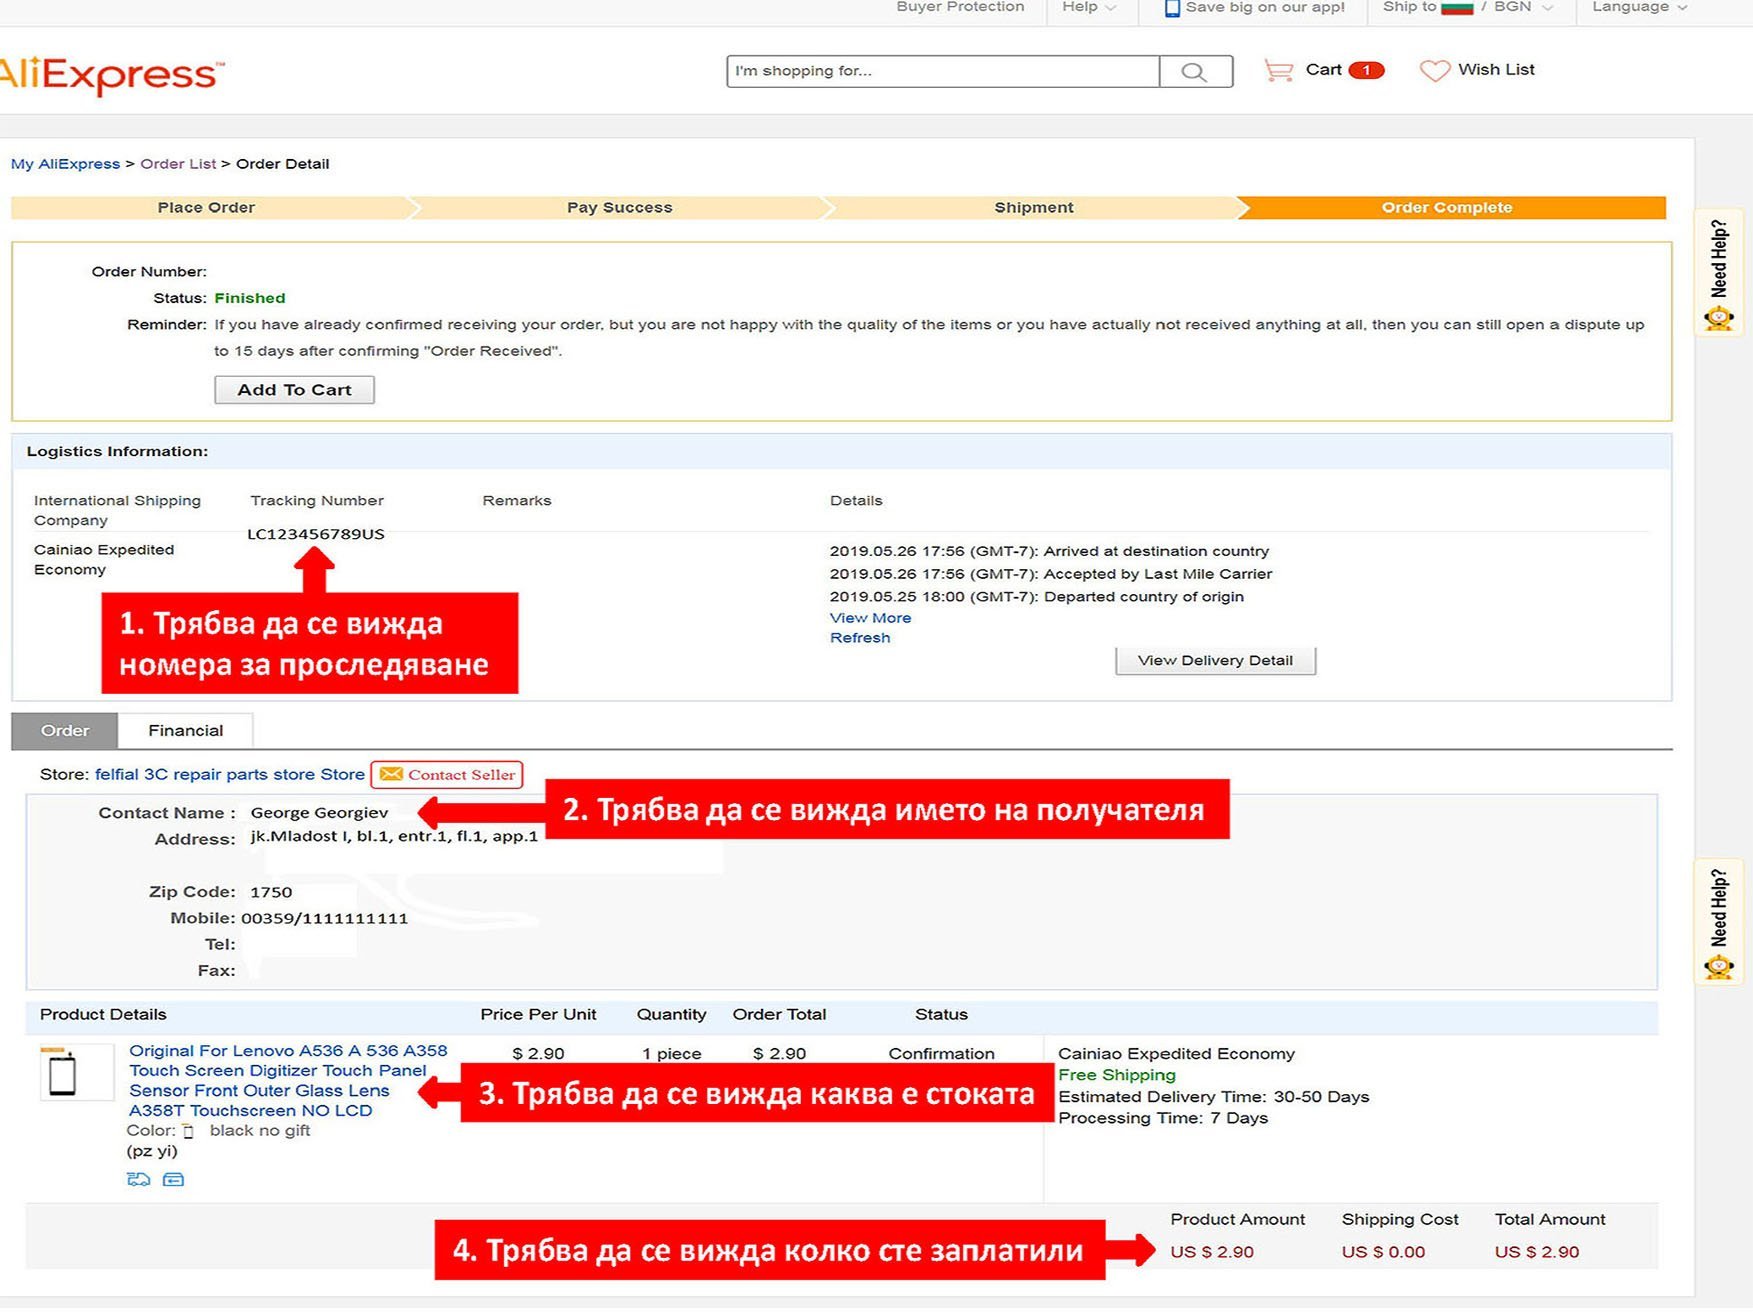Screen dimensions: 1753x1312
Task: Click the View Delivery Detail button
Action: coord(1215,661)
